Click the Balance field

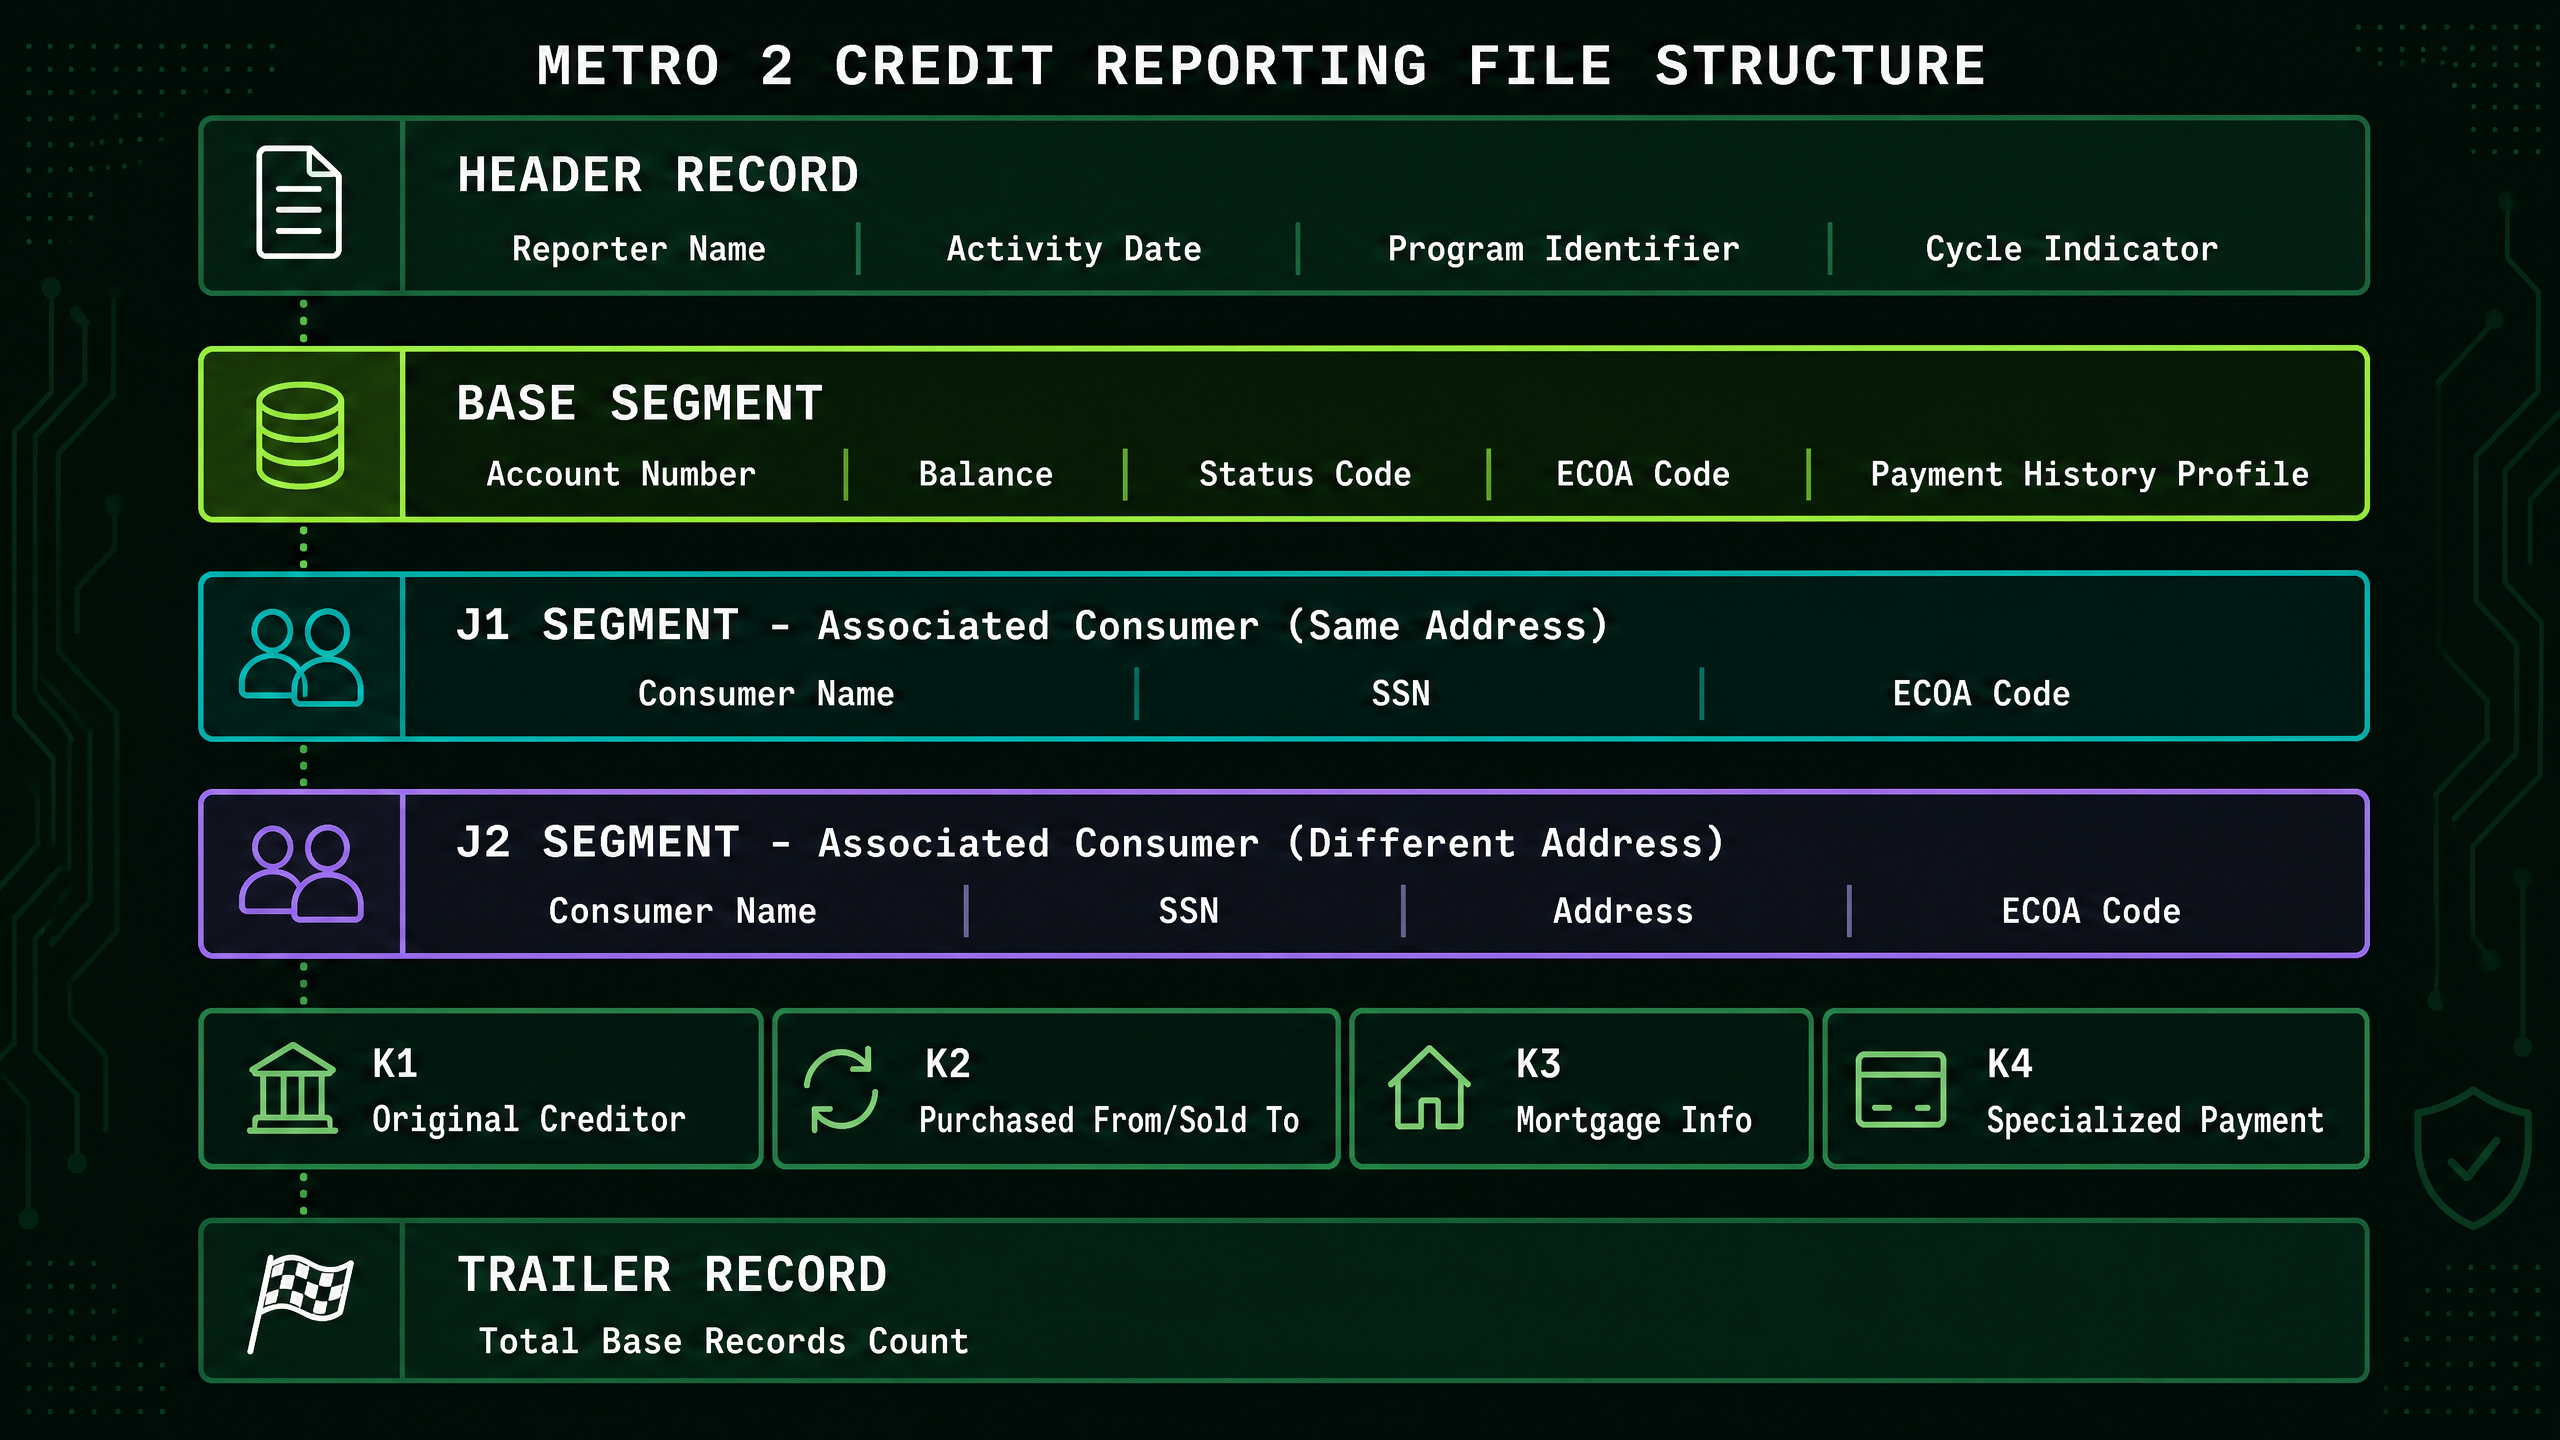point(985,474)
